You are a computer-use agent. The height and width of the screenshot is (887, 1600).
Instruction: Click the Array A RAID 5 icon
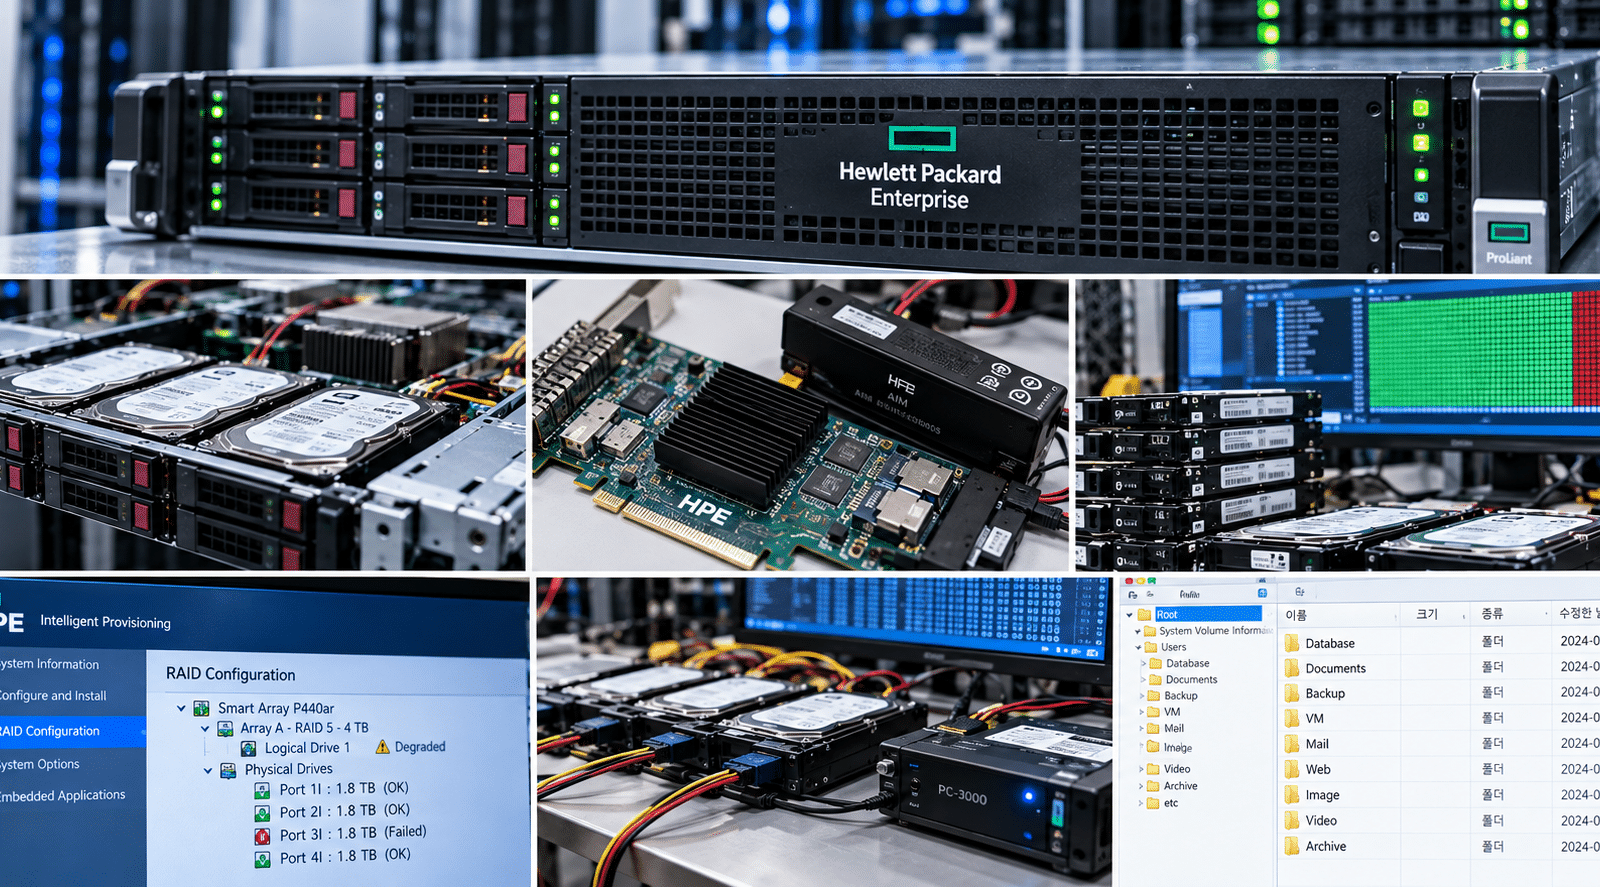pyautogui.click(x=225, y=729)
